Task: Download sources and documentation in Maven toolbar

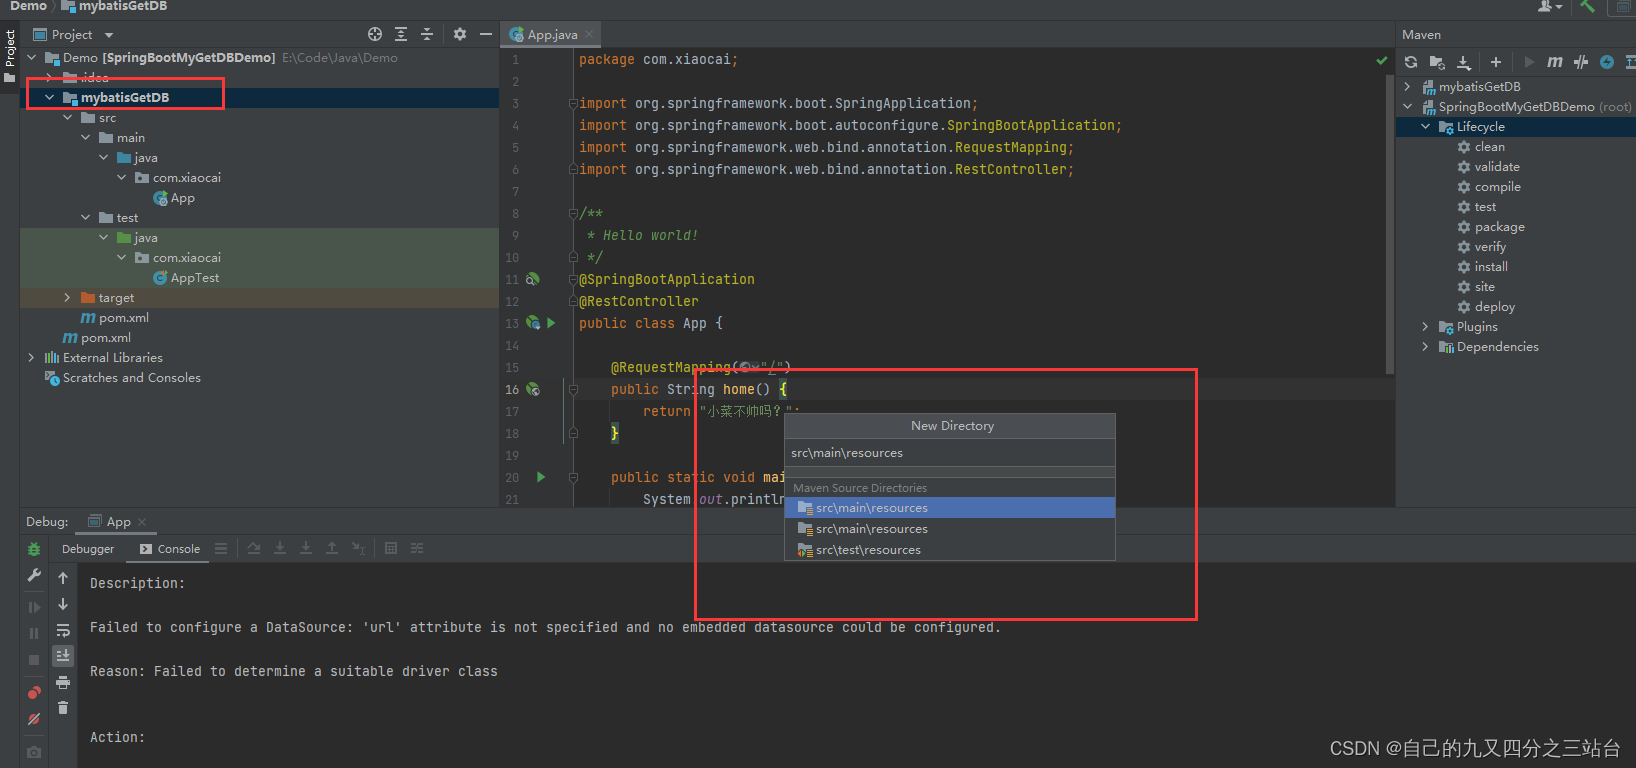Action: tap(1464, 62)
